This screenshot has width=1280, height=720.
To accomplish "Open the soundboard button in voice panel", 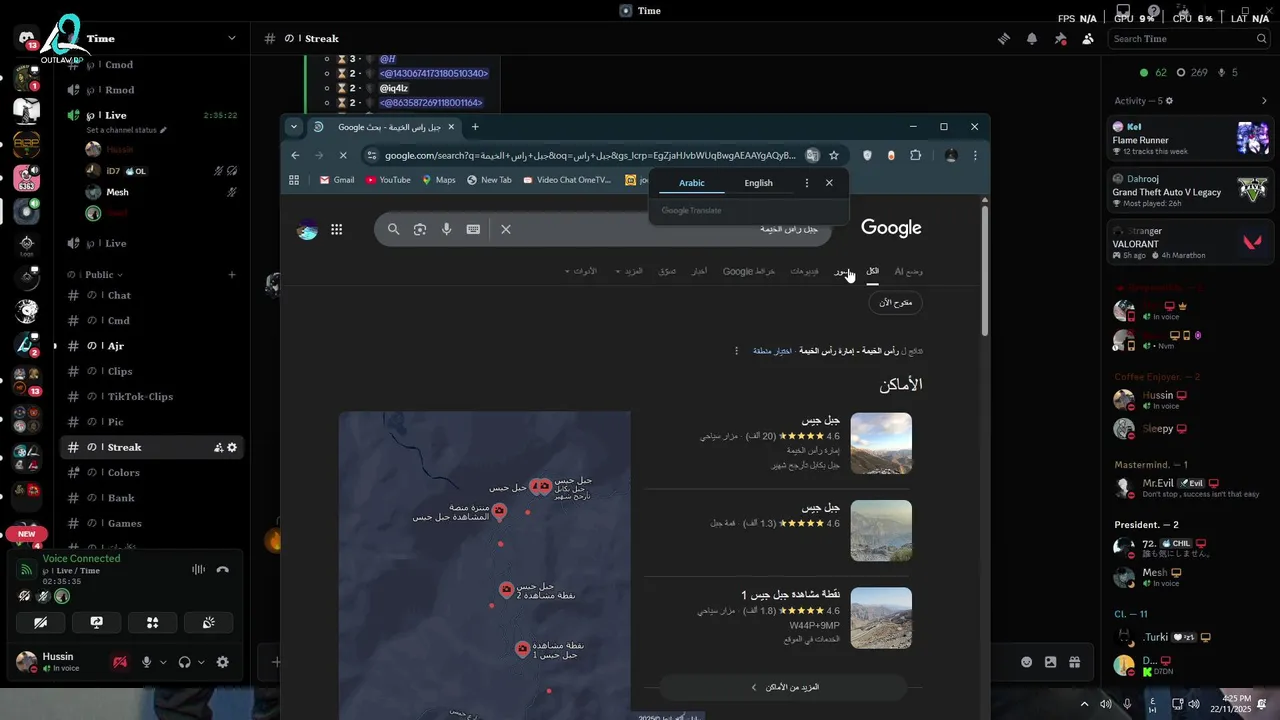I will 208,622.
